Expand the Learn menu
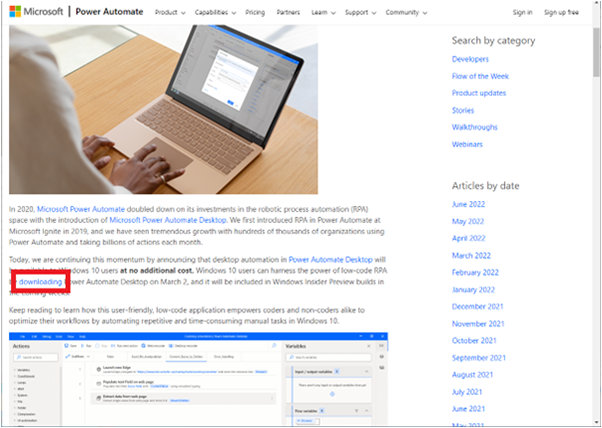The image size is (602, 428). click(323, 12)
